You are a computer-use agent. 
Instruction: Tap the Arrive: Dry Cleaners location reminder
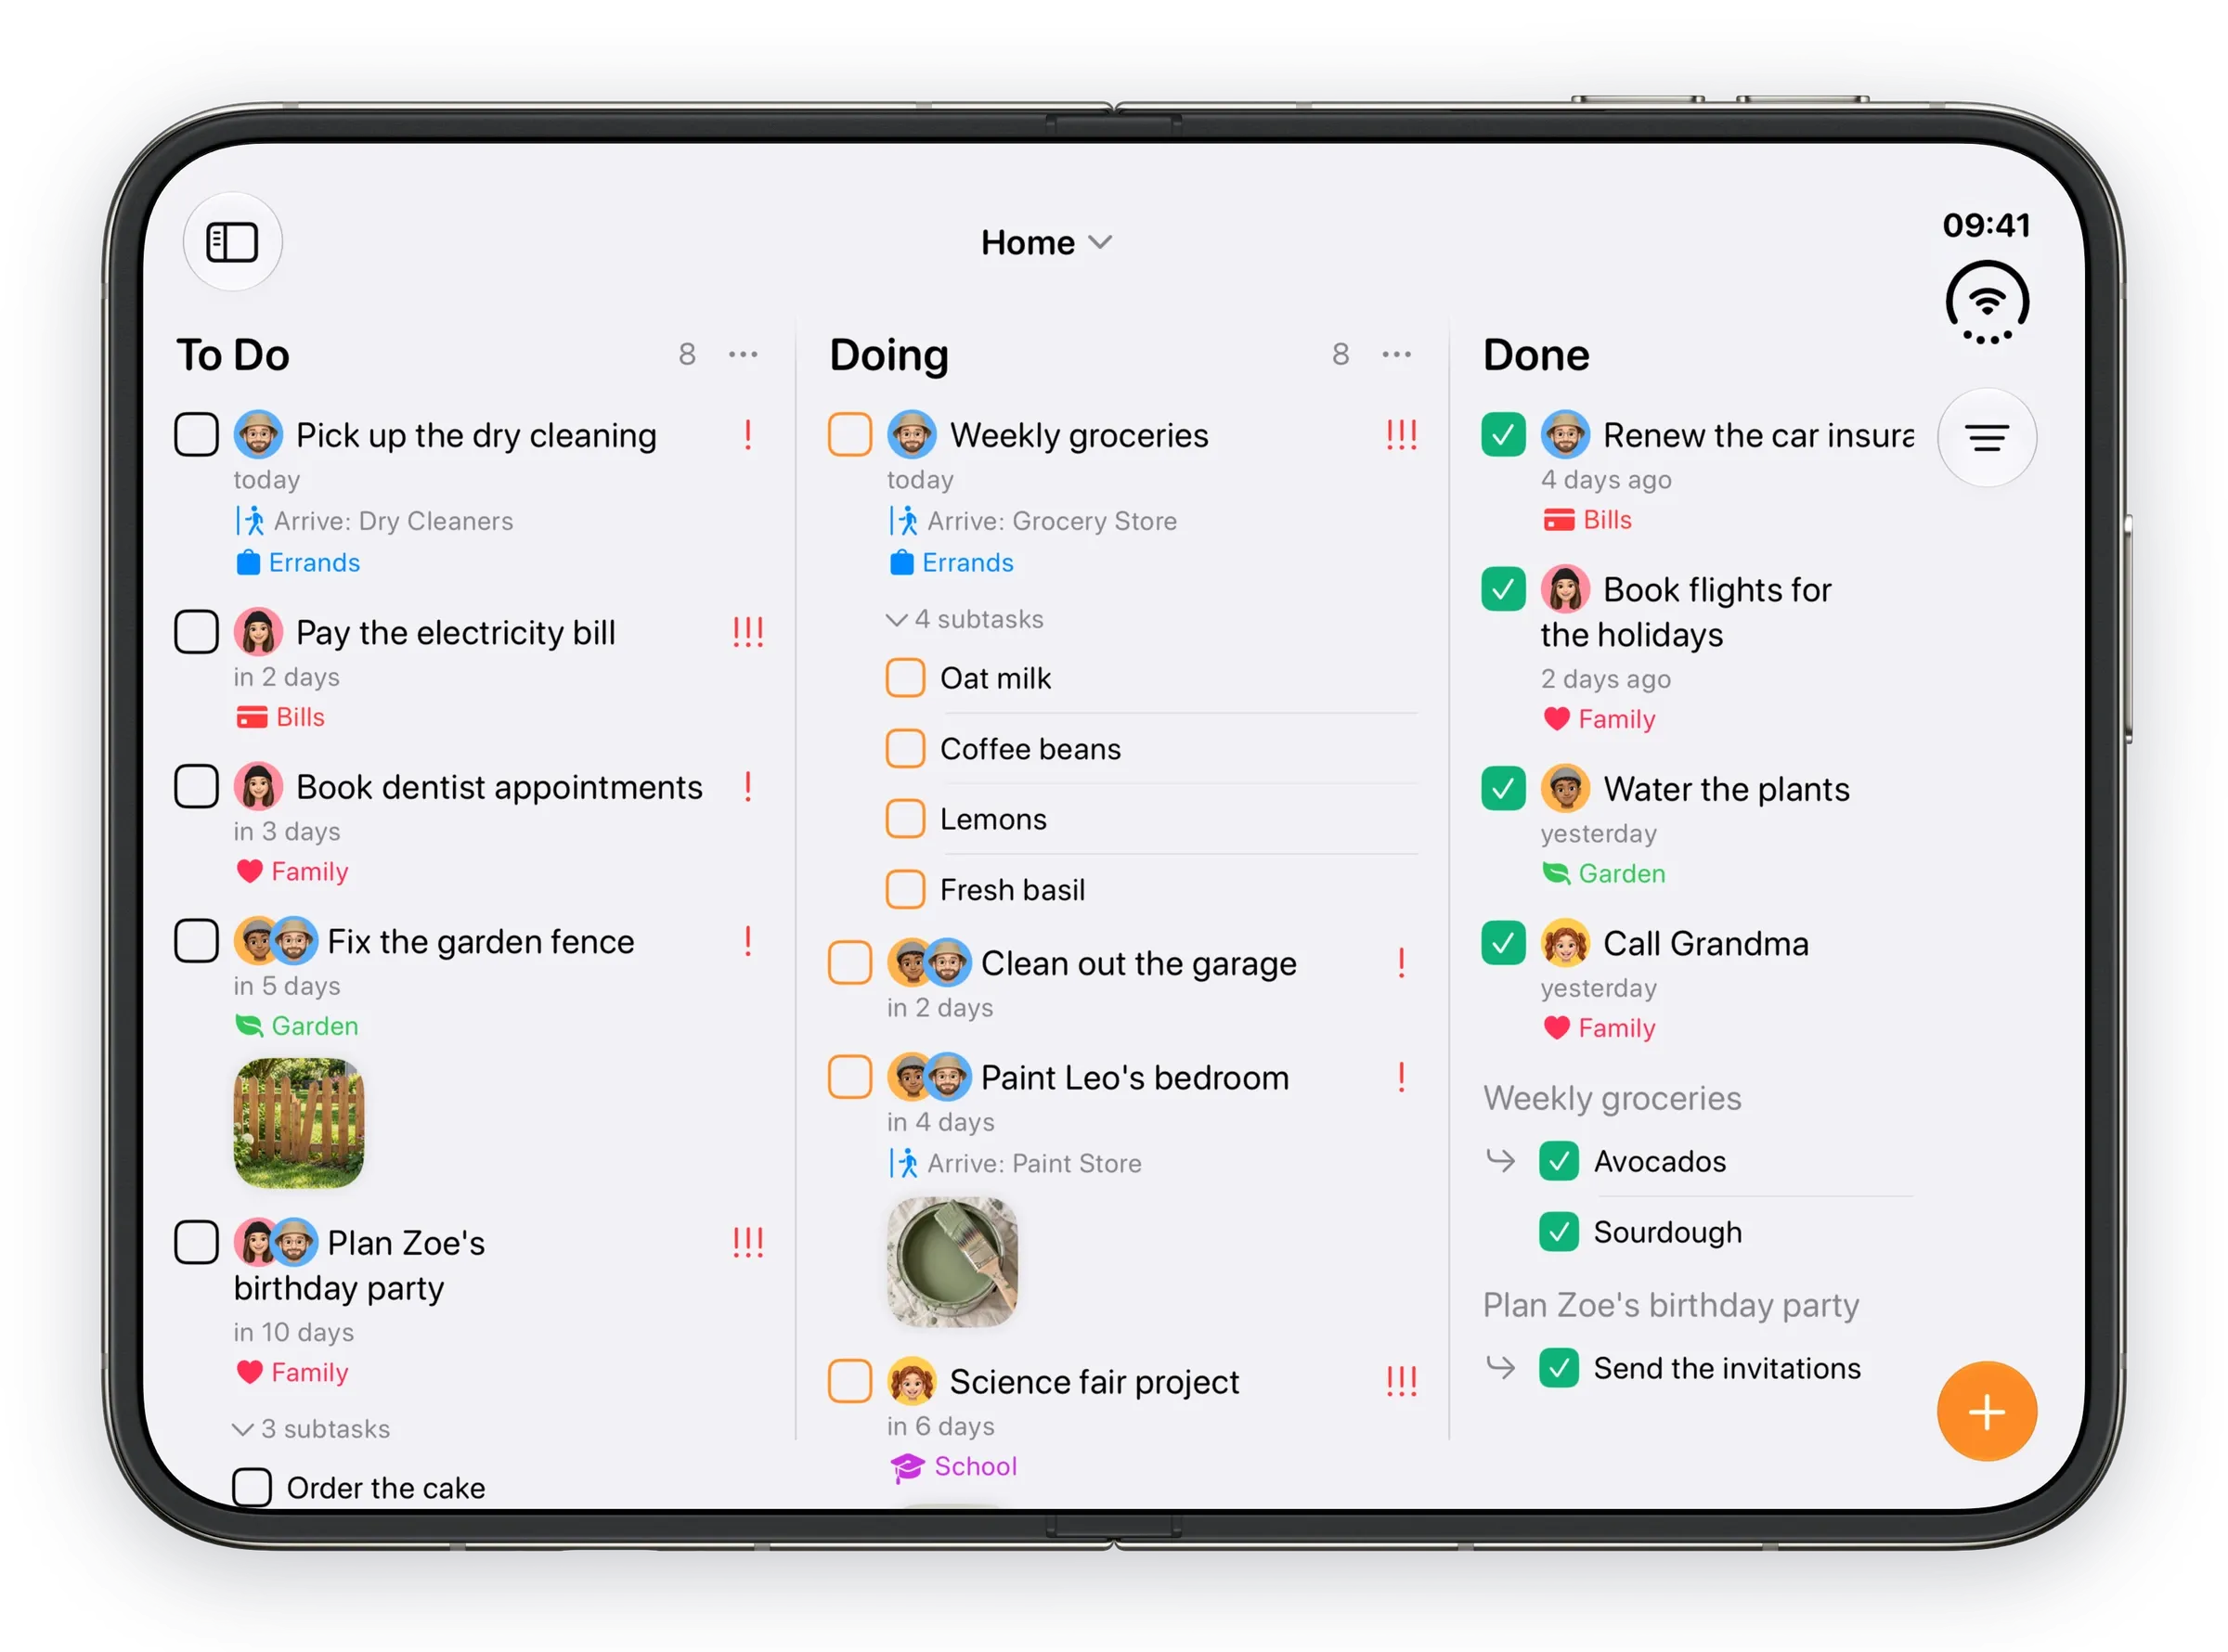[375, 521]
